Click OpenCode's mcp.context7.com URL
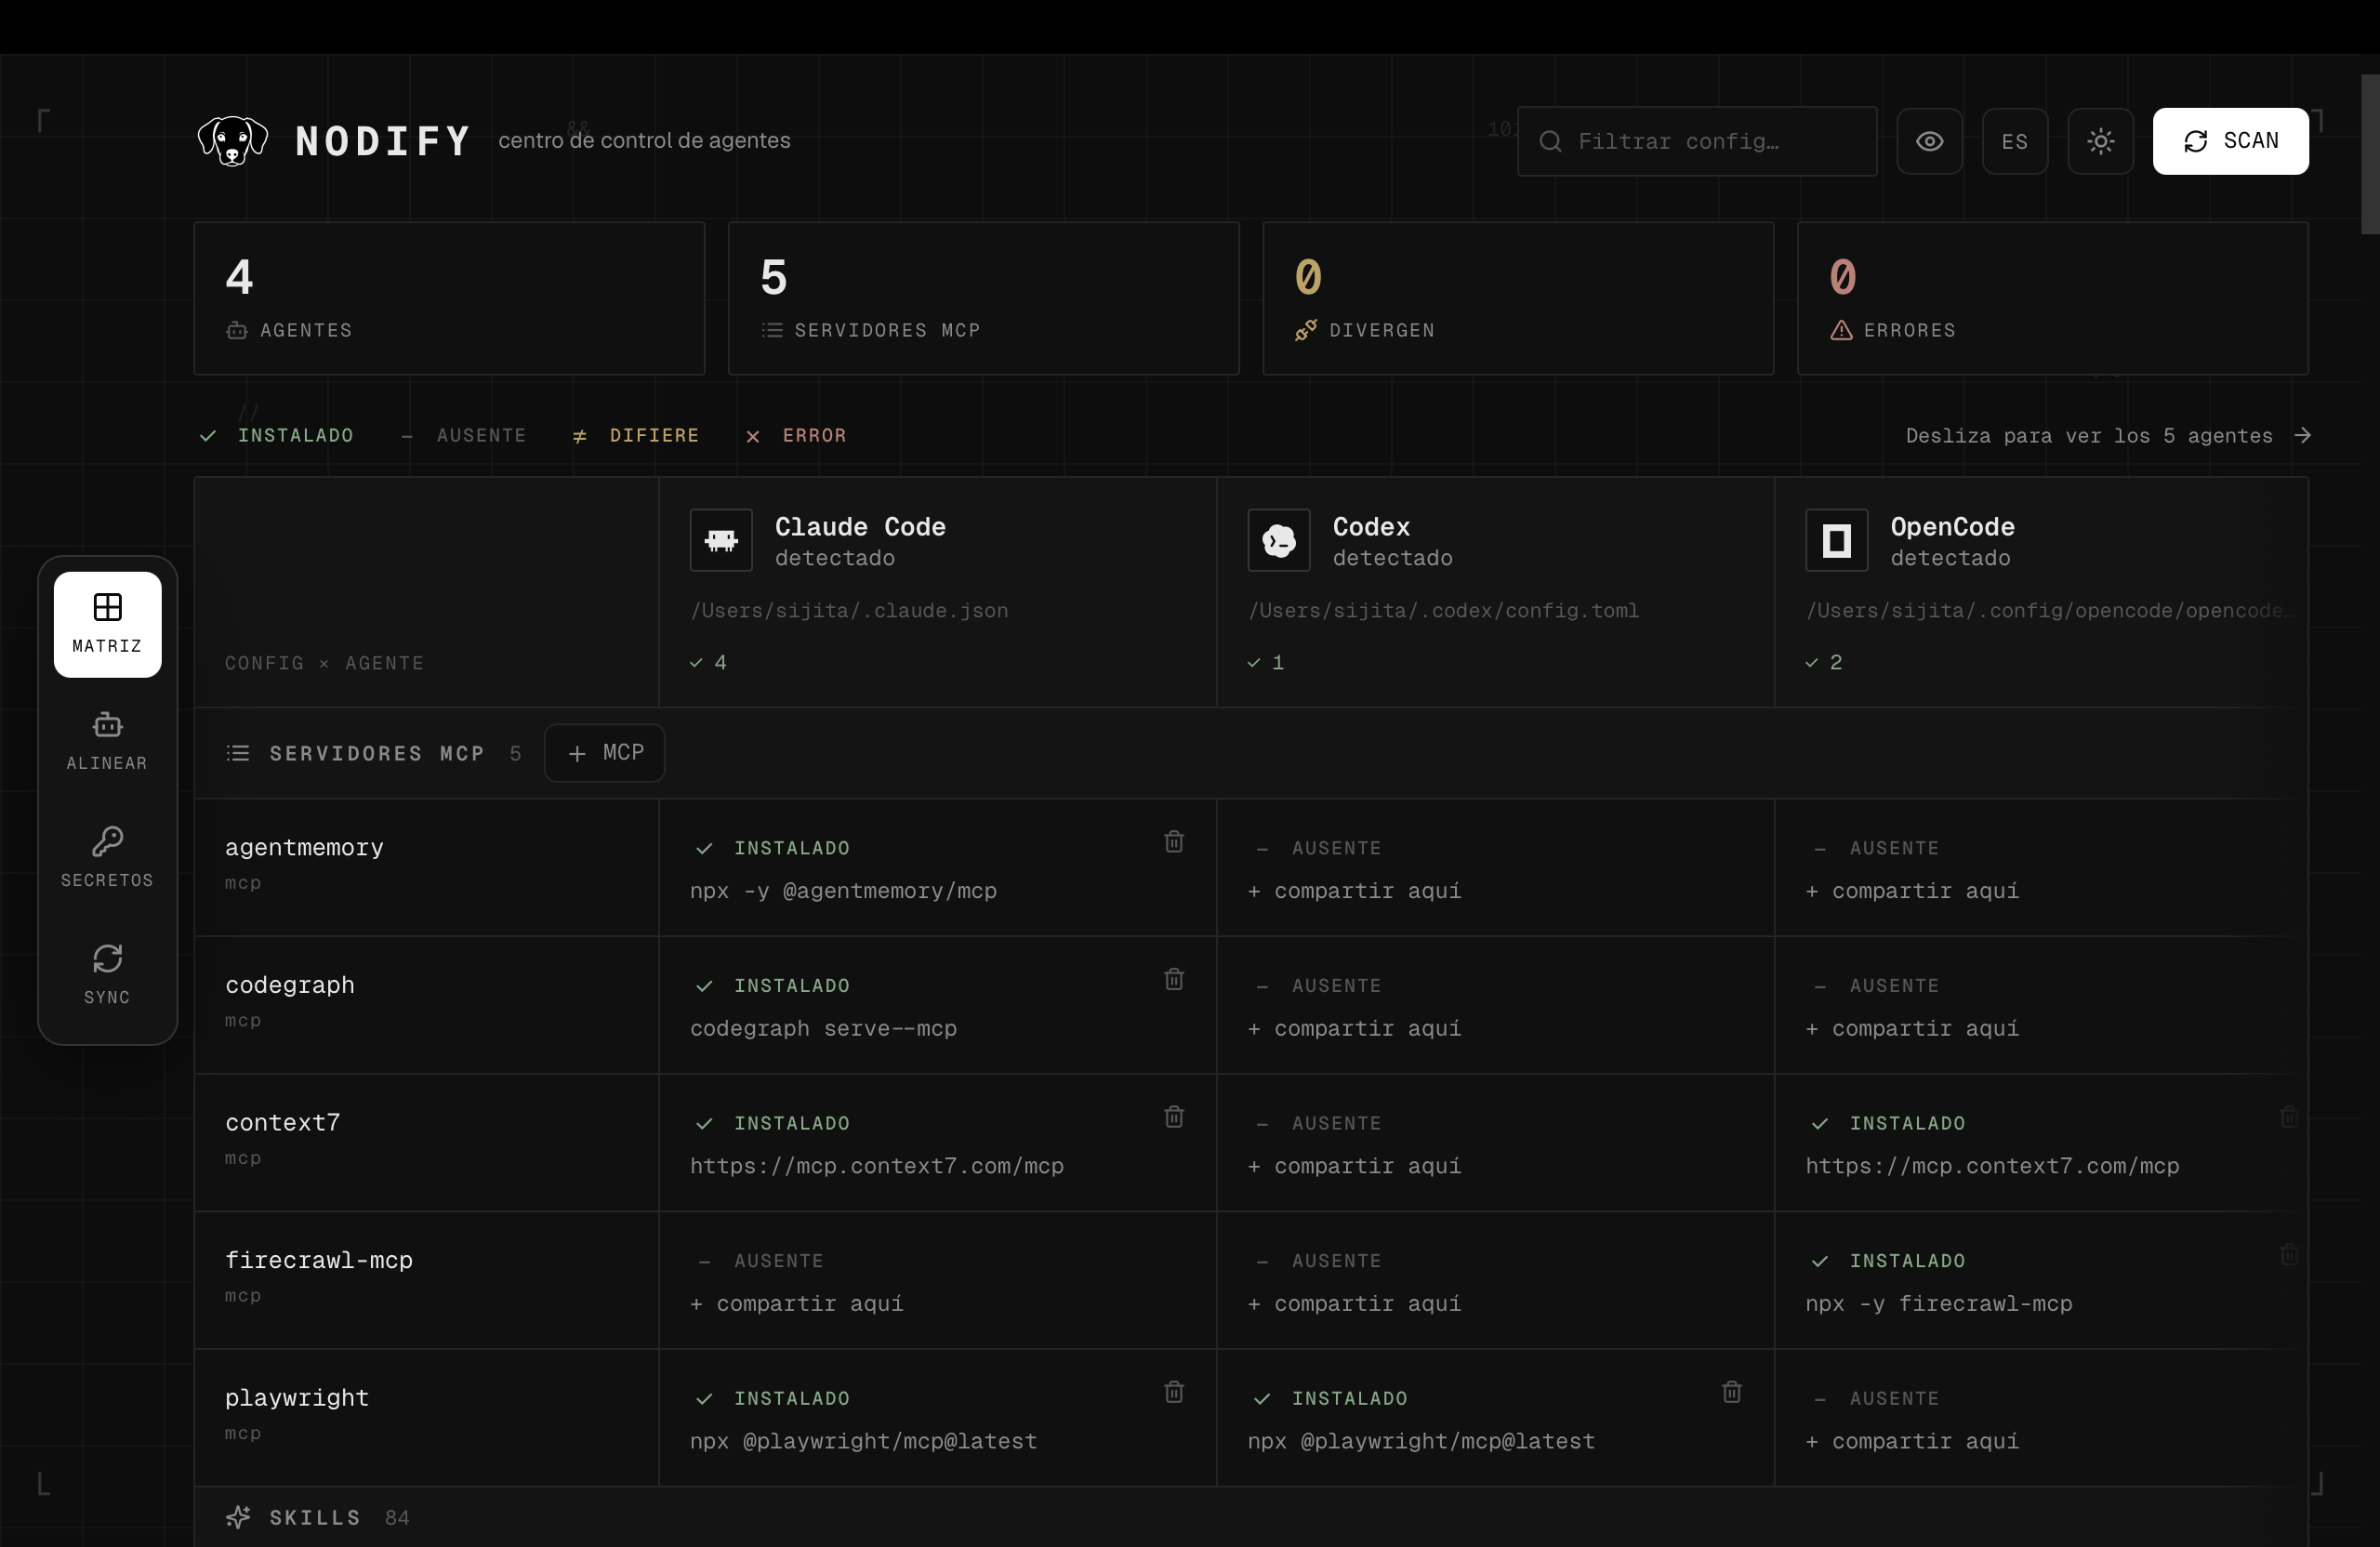The width and height of the screenshot is (2380, 1547). [1992, 1166]
